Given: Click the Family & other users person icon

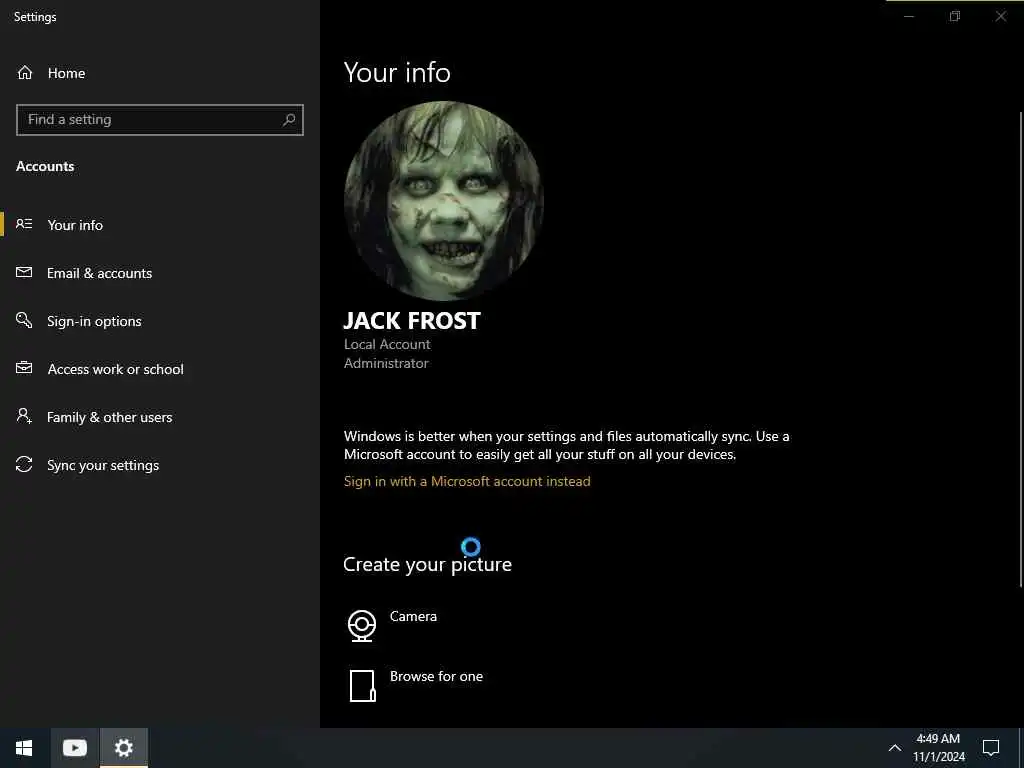Looking at the screenshot, I should pyautogui.click(x=24, y=416).
